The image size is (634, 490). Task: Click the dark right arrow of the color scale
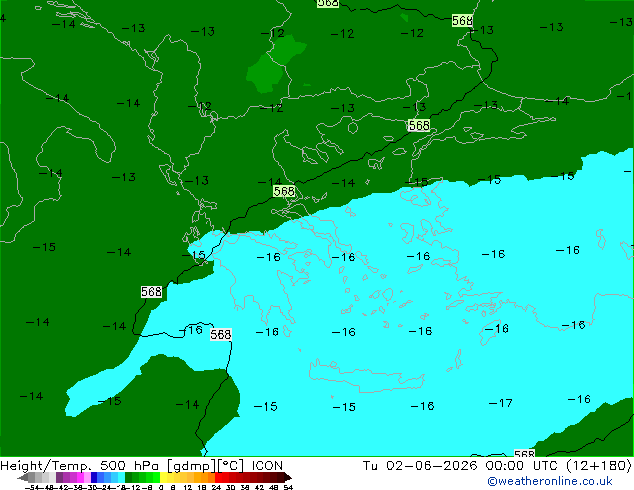(x=287, y=477)
